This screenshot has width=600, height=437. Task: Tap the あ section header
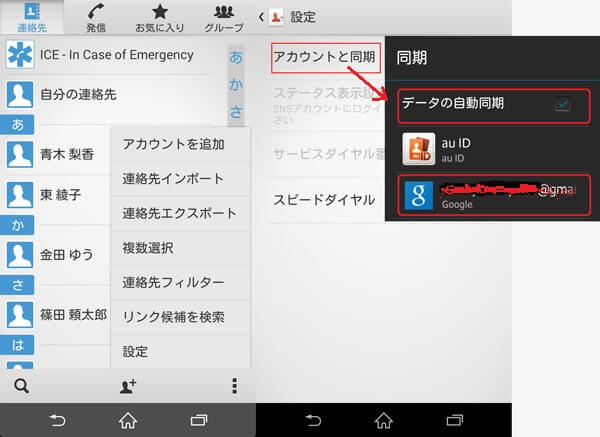point(17,125)
